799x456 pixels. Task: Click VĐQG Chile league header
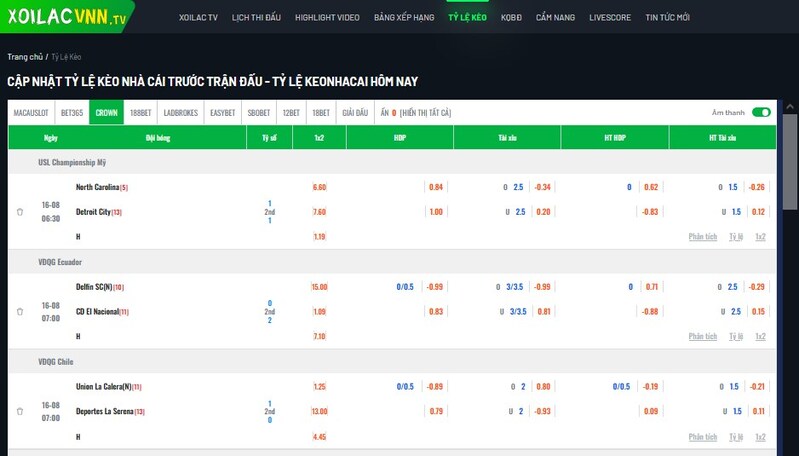[x=56, y=362]
